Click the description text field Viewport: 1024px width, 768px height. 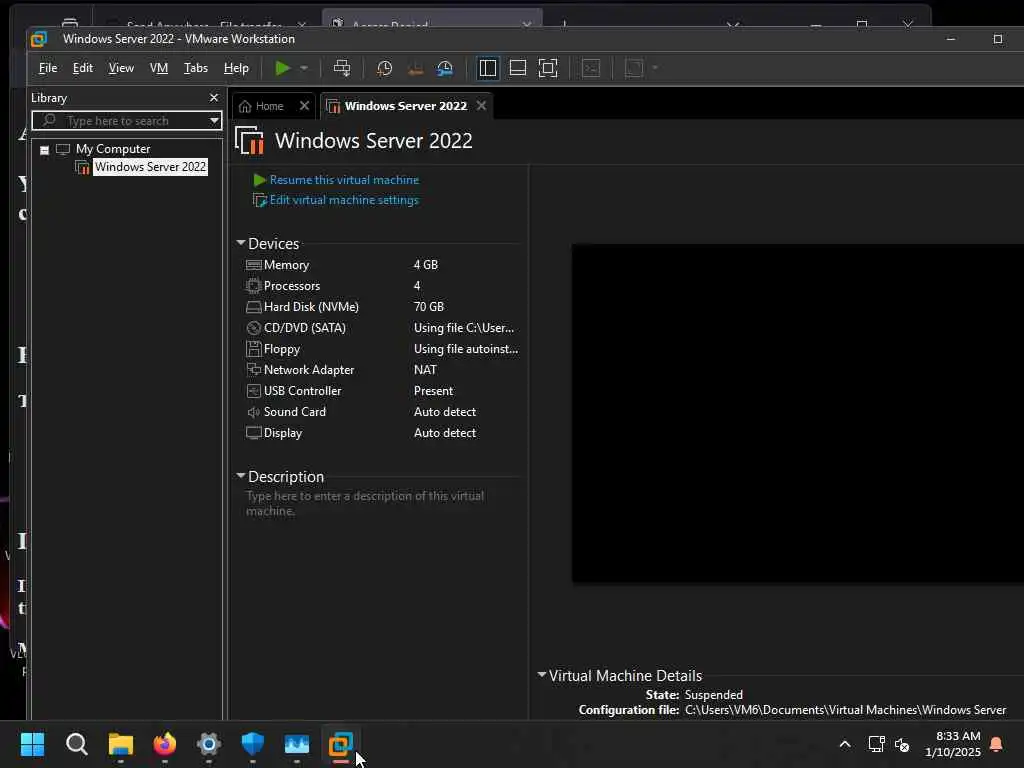381,504
